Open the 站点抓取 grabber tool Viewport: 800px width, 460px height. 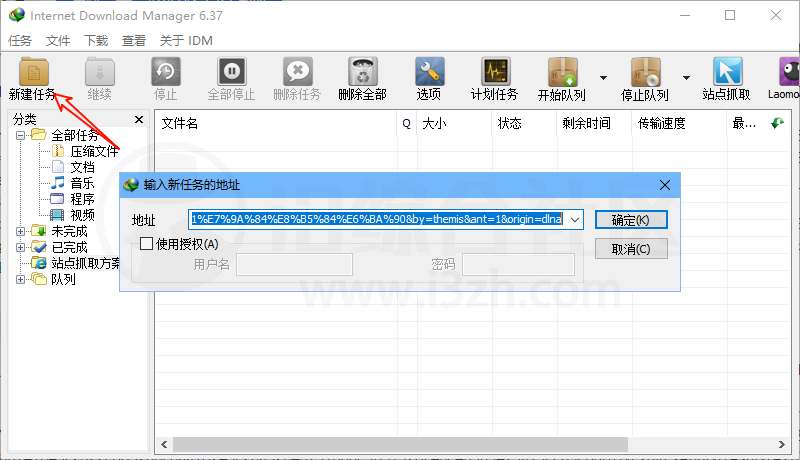tap(727, 72)
